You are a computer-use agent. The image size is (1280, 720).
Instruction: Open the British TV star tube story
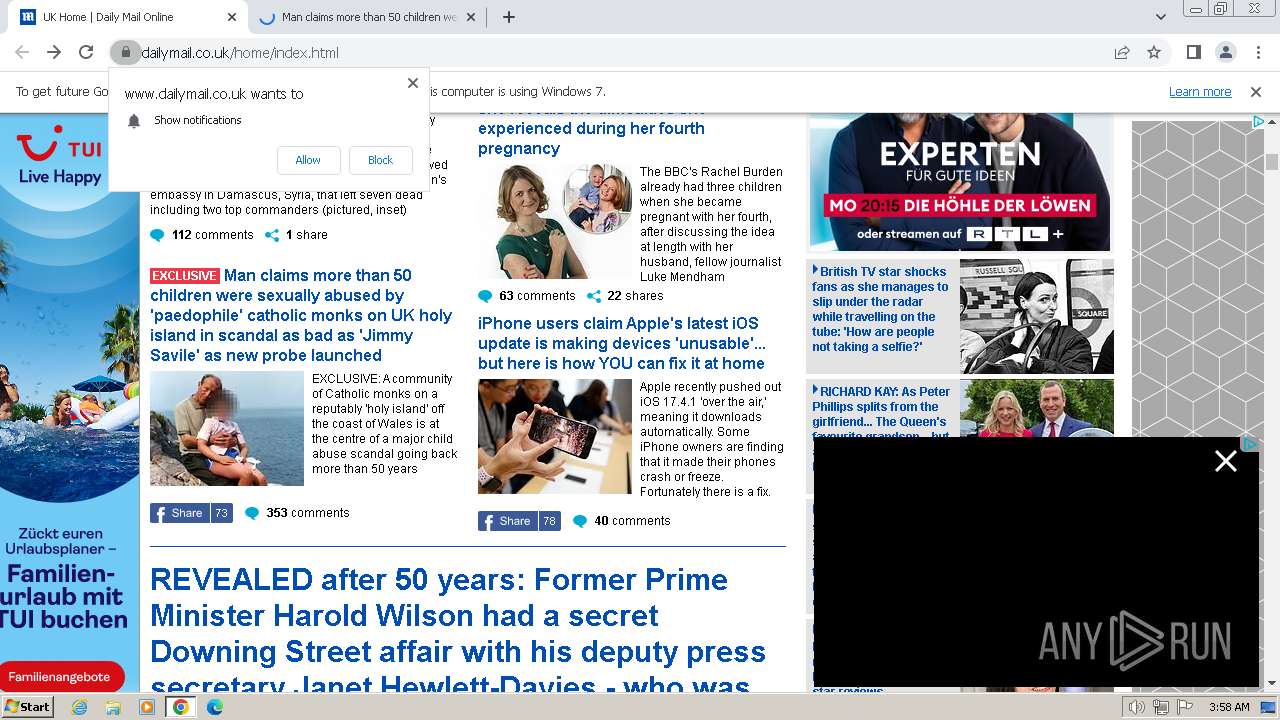881,309
